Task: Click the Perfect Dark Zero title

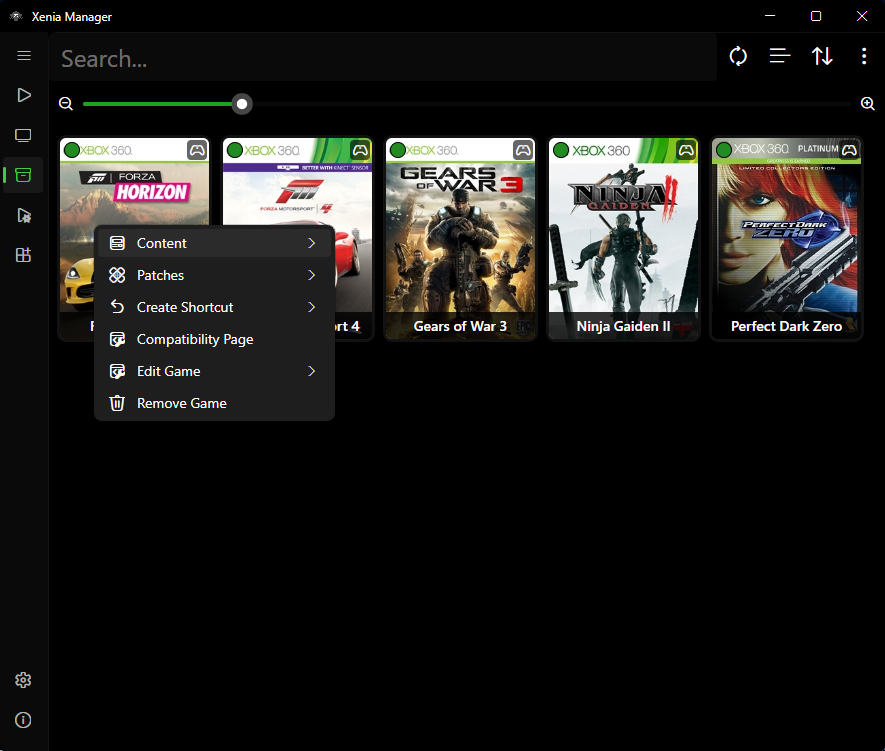Action: [x=786, y=326]
